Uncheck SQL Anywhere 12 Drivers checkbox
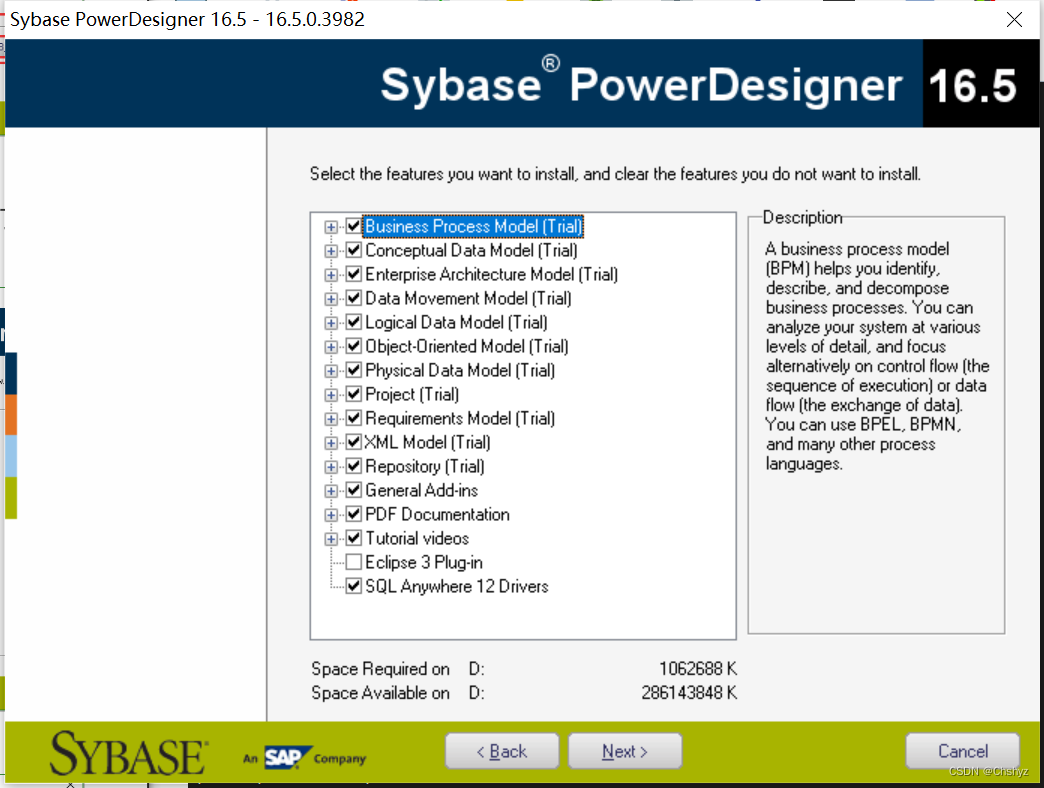The height and width of the screenshot is (788, 1044). pyautogui.click(x=354, y=586)
